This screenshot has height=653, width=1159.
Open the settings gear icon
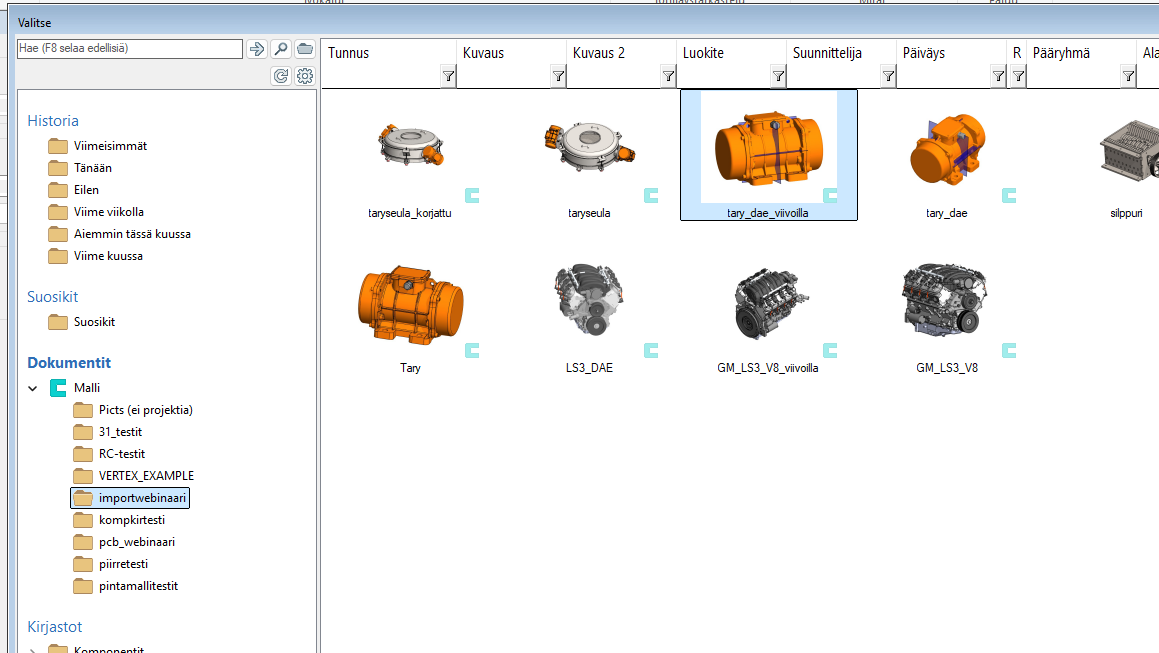tap(305, 76)
